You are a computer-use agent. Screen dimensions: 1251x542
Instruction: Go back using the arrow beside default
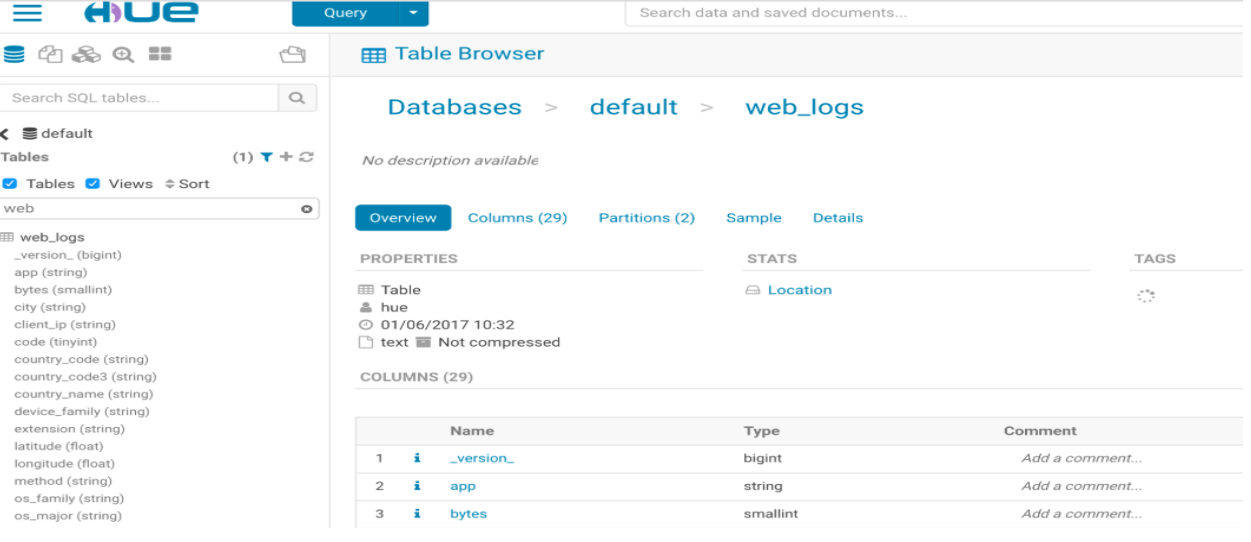point(4,133)
